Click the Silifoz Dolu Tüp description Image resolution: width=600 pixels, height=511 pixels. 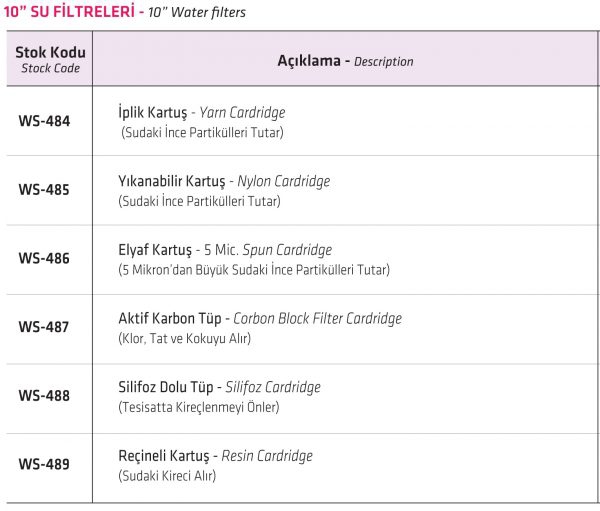(x=219, y=387)
